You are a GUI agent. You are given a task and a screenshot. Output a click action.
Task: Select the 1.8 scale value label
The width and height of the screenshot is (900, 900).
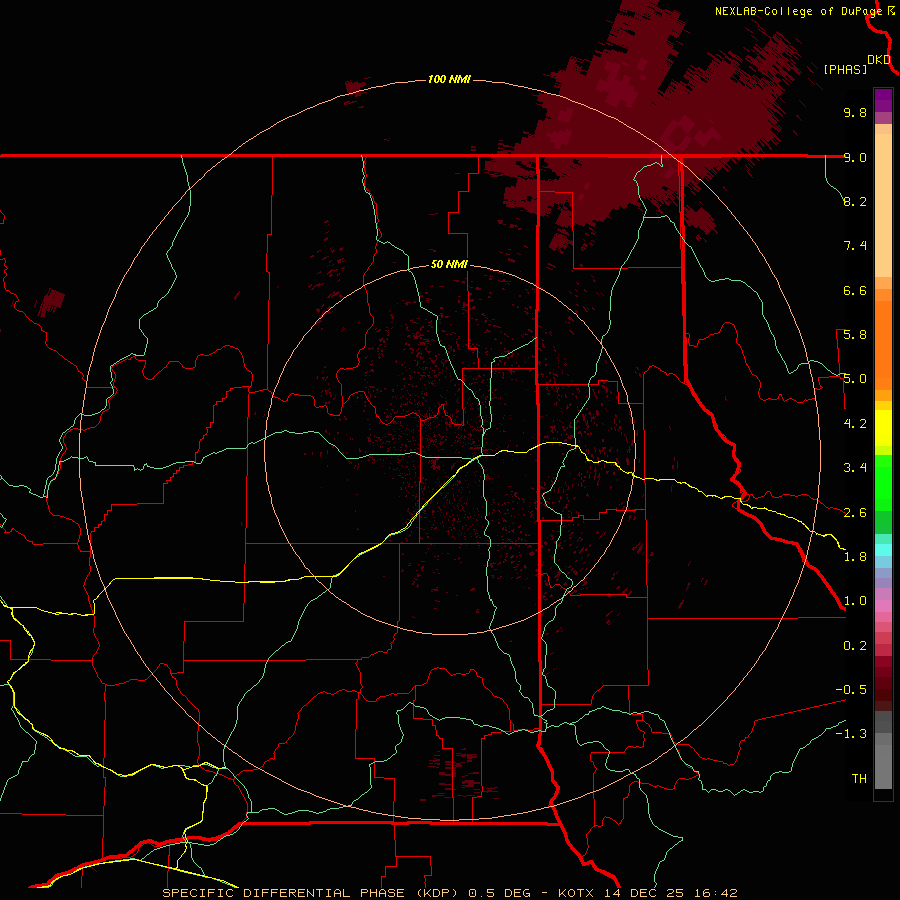855,557
